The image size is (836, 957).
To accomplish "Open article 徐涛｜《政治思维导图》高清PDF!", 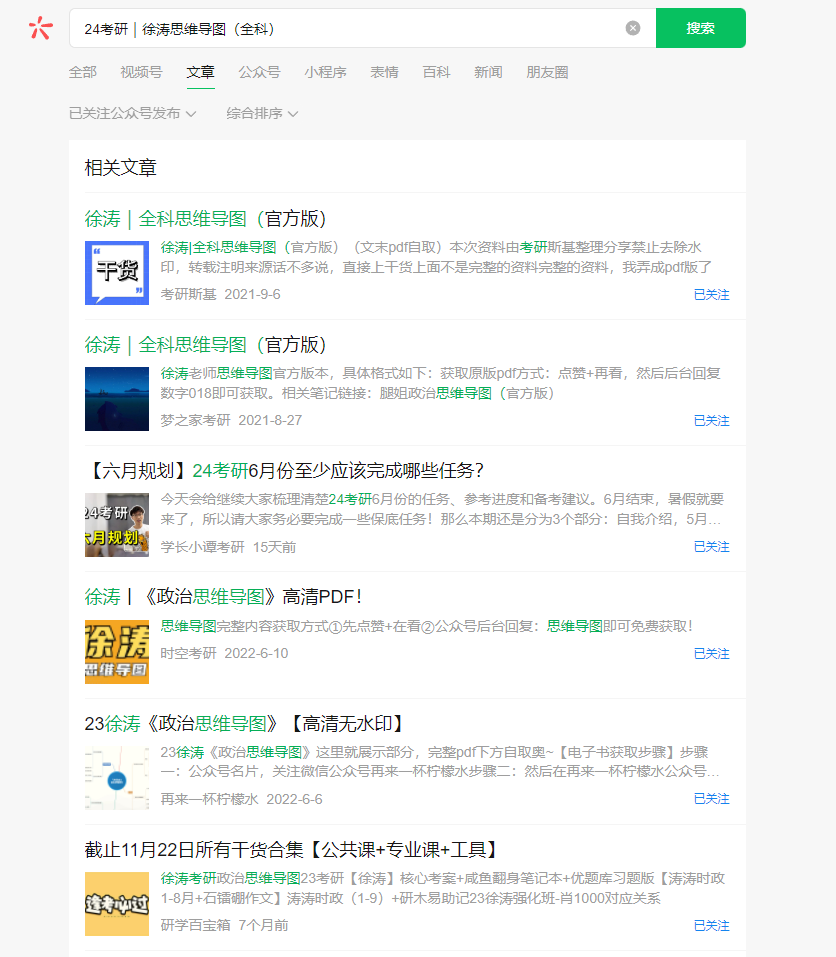I will coord(223,596).
